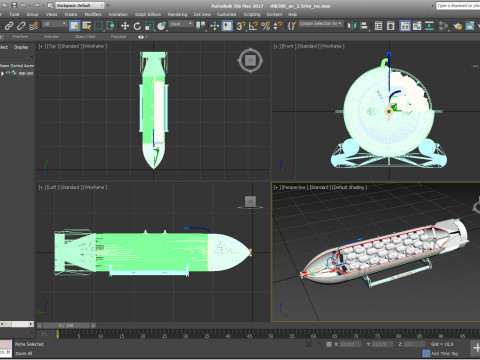Toggle Window/Crossing selection mode

pos(111,26)
